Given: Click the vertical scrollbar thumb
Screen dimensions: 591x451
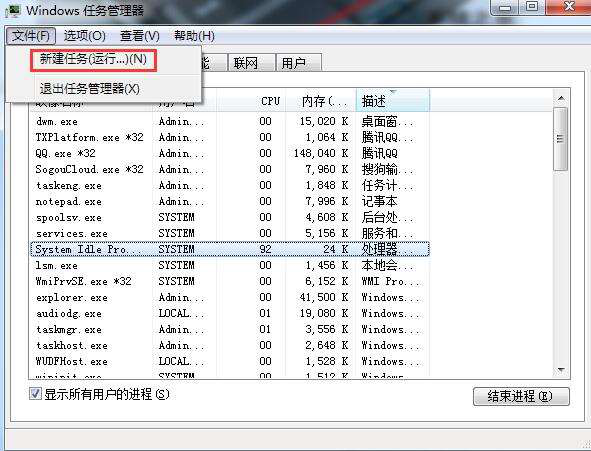Looking at the screenshot, I should pyautogui.click(x=561, y=139).
